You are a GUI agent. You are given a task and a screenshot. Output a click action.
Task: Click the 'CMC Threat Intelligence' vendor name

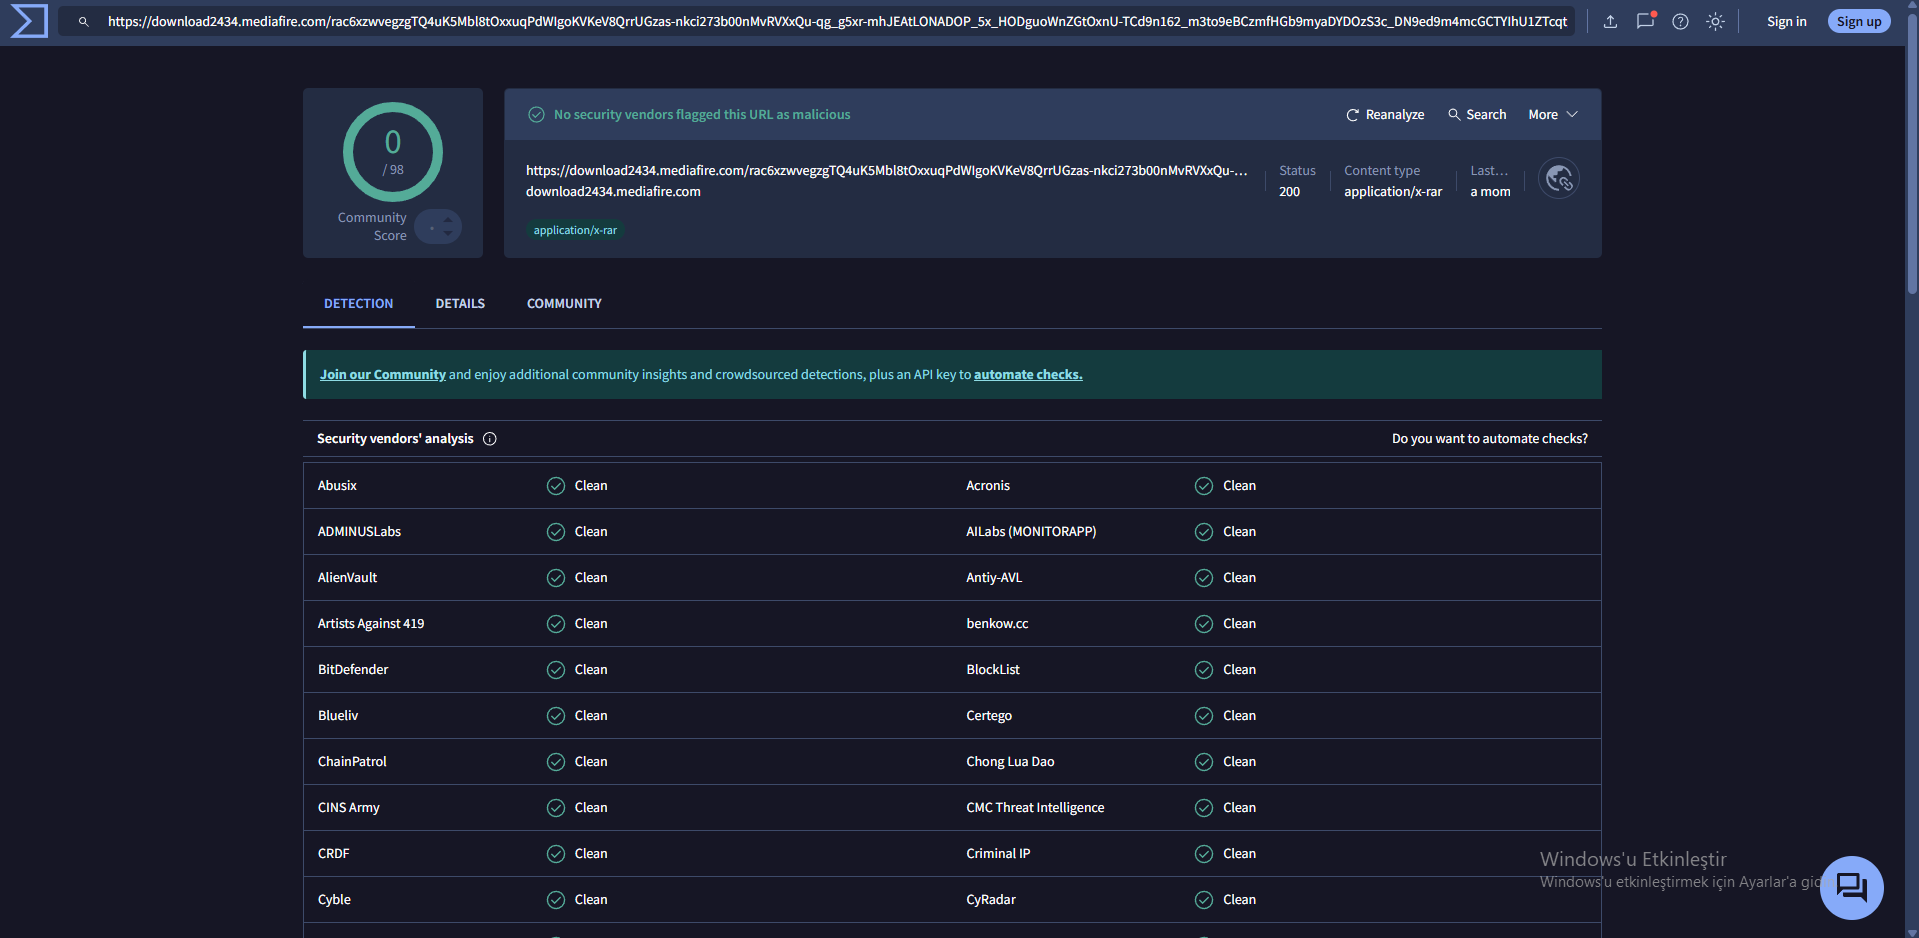click(x=1035, y=808)
